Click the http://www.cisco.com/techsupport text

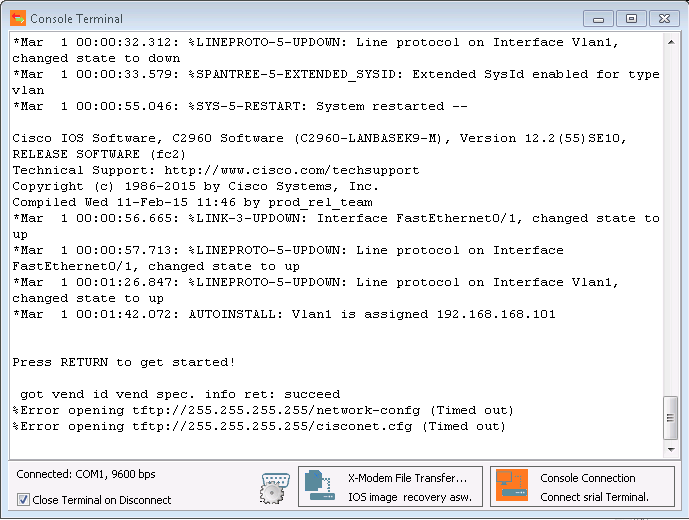click(292, 170)
